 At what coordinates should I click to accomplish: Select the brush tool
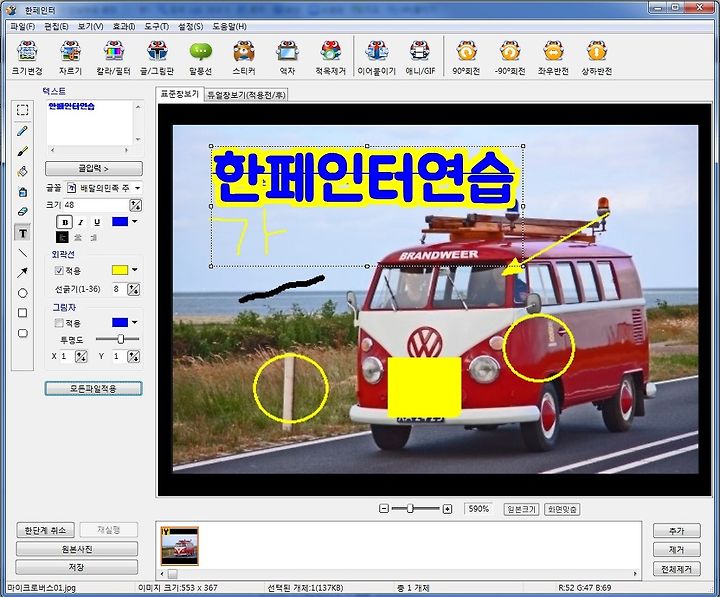pos(22,151)
